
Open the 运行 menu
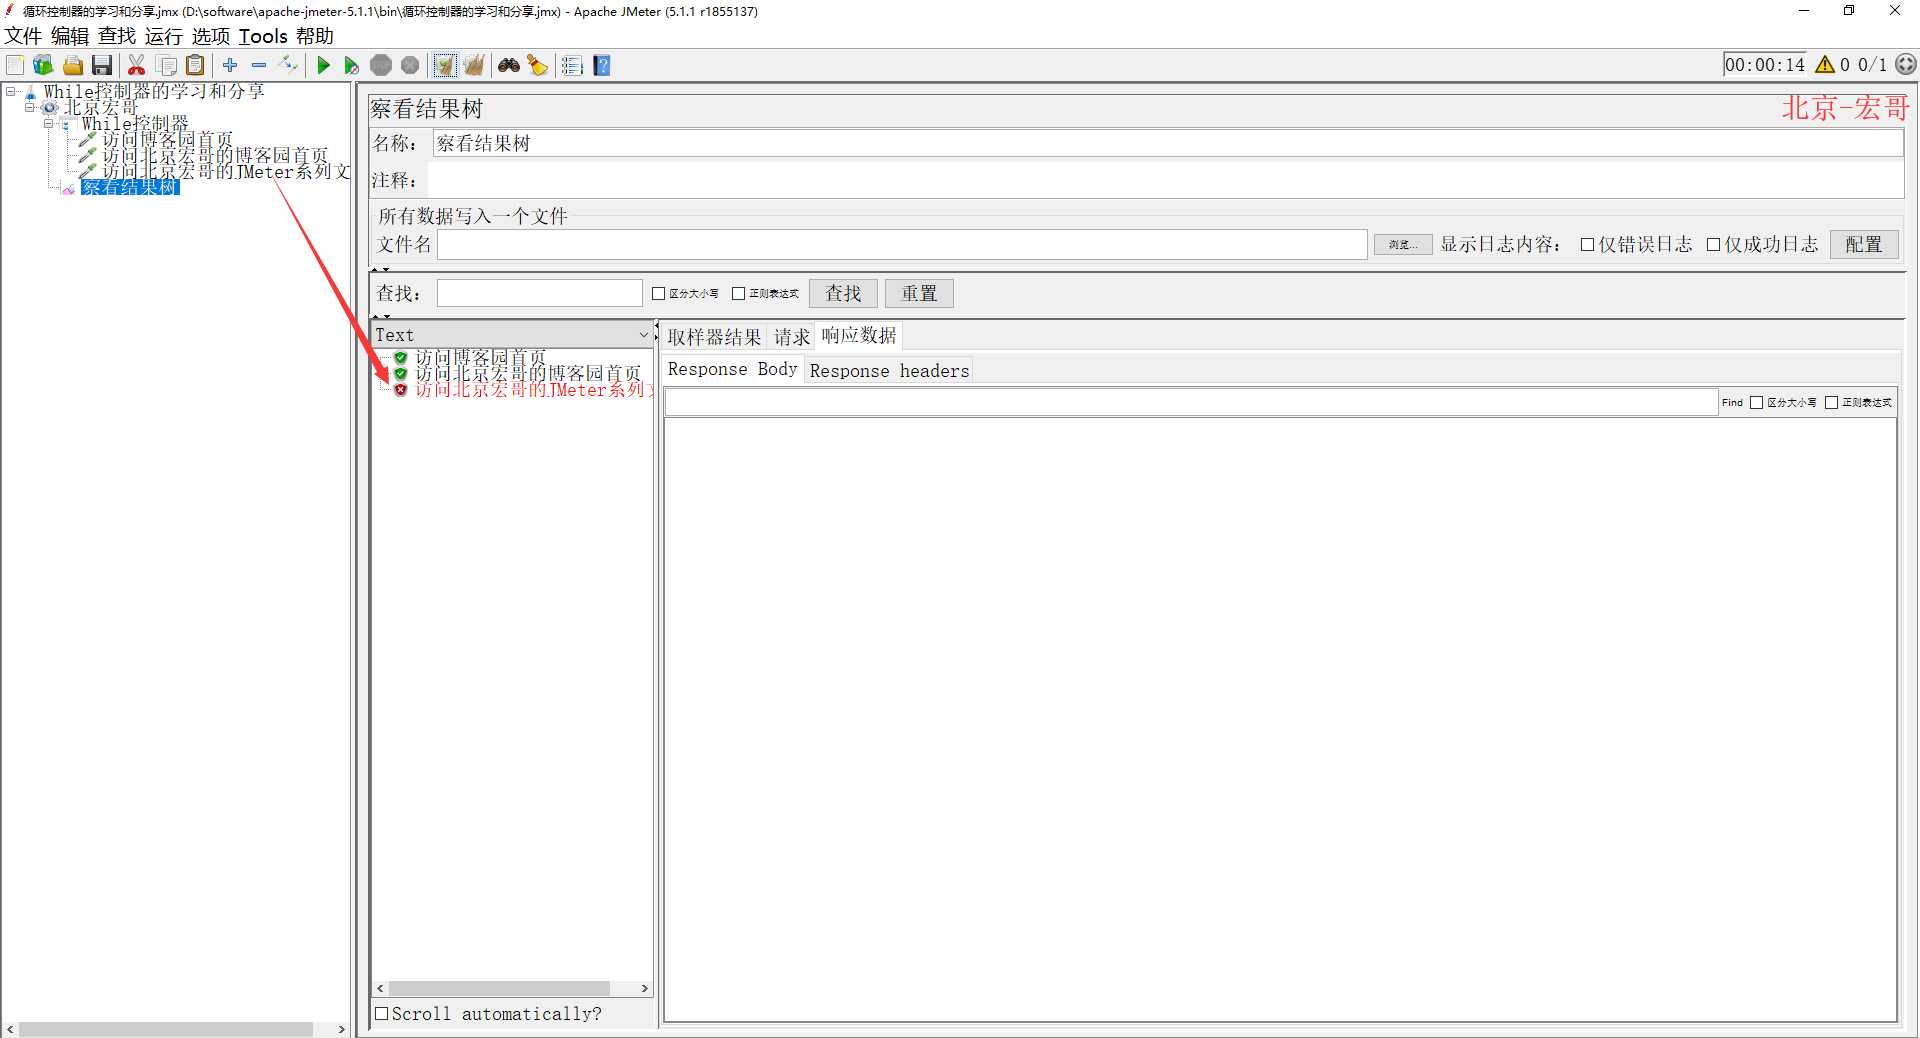coord(164,36)
